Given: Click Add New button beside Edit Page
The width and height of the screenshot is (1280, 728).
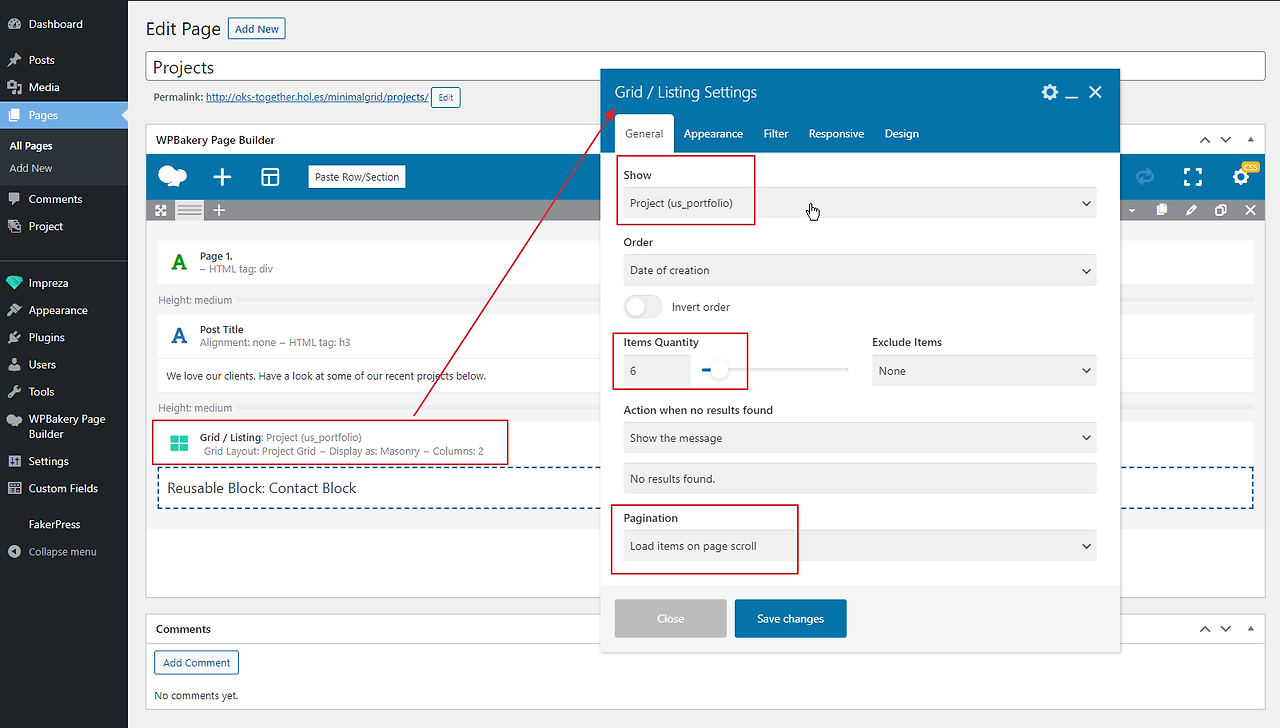Looking at the screenshot, I should (x=257, y=29).
